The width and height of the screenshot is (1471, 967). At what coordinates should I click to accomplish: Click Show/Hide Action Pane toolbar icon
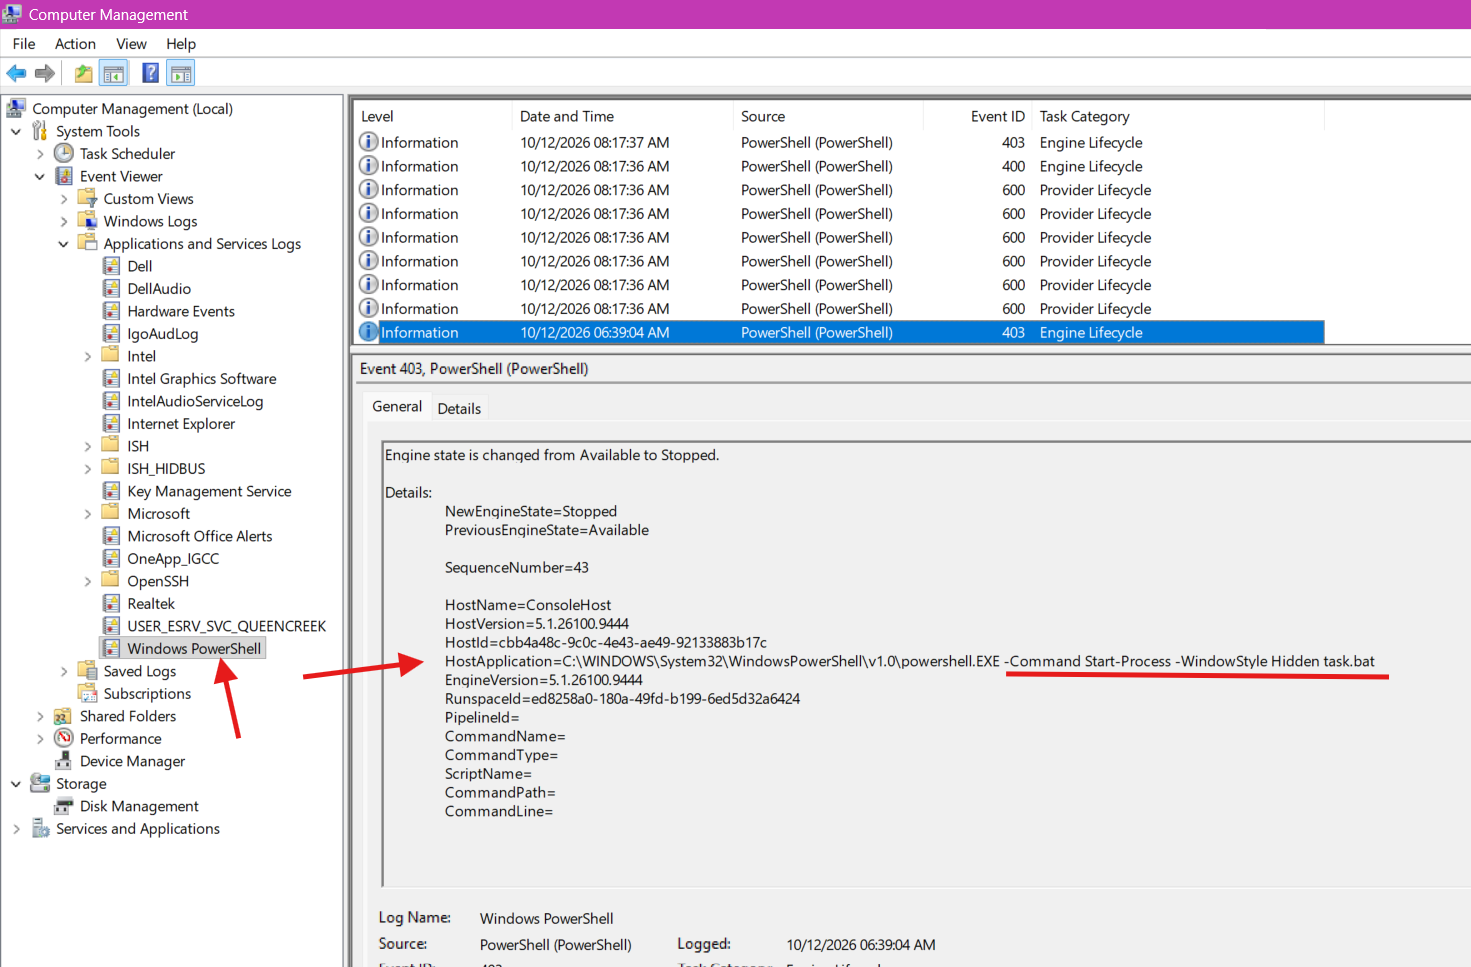pos(181,73)
